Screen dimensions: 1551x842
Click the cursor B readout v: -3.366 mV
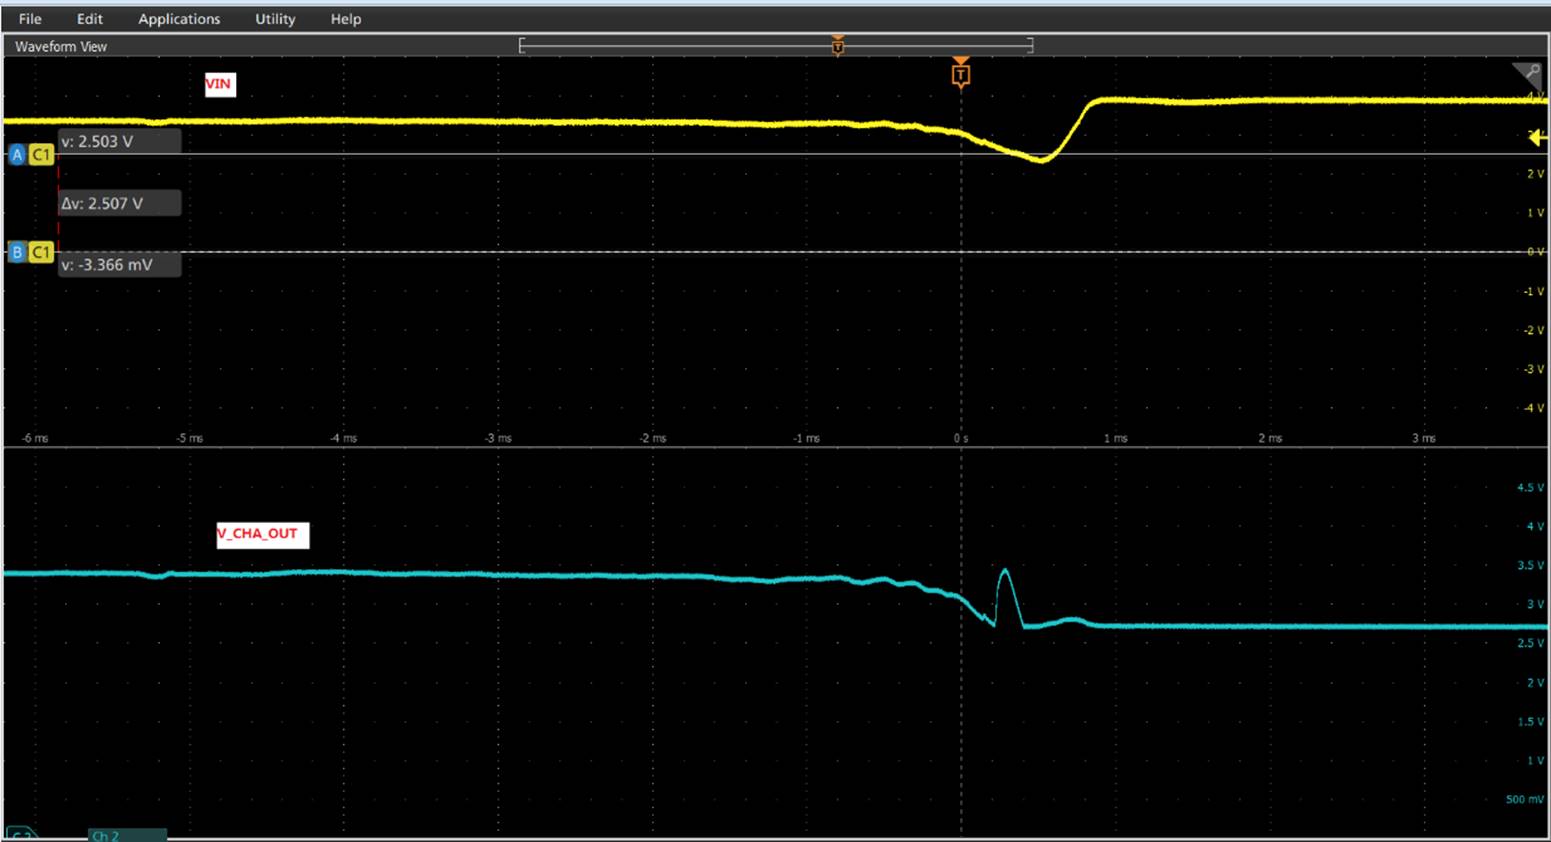click(x=119, y=265)
